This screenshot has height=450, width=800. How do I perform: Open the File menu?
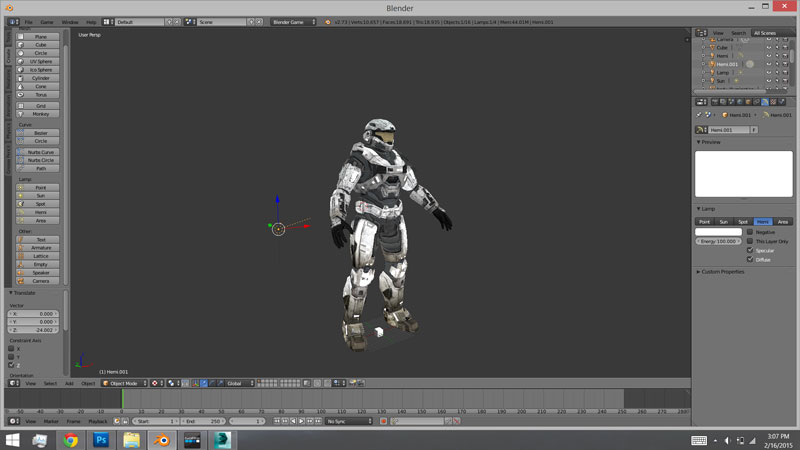point(29,22)
